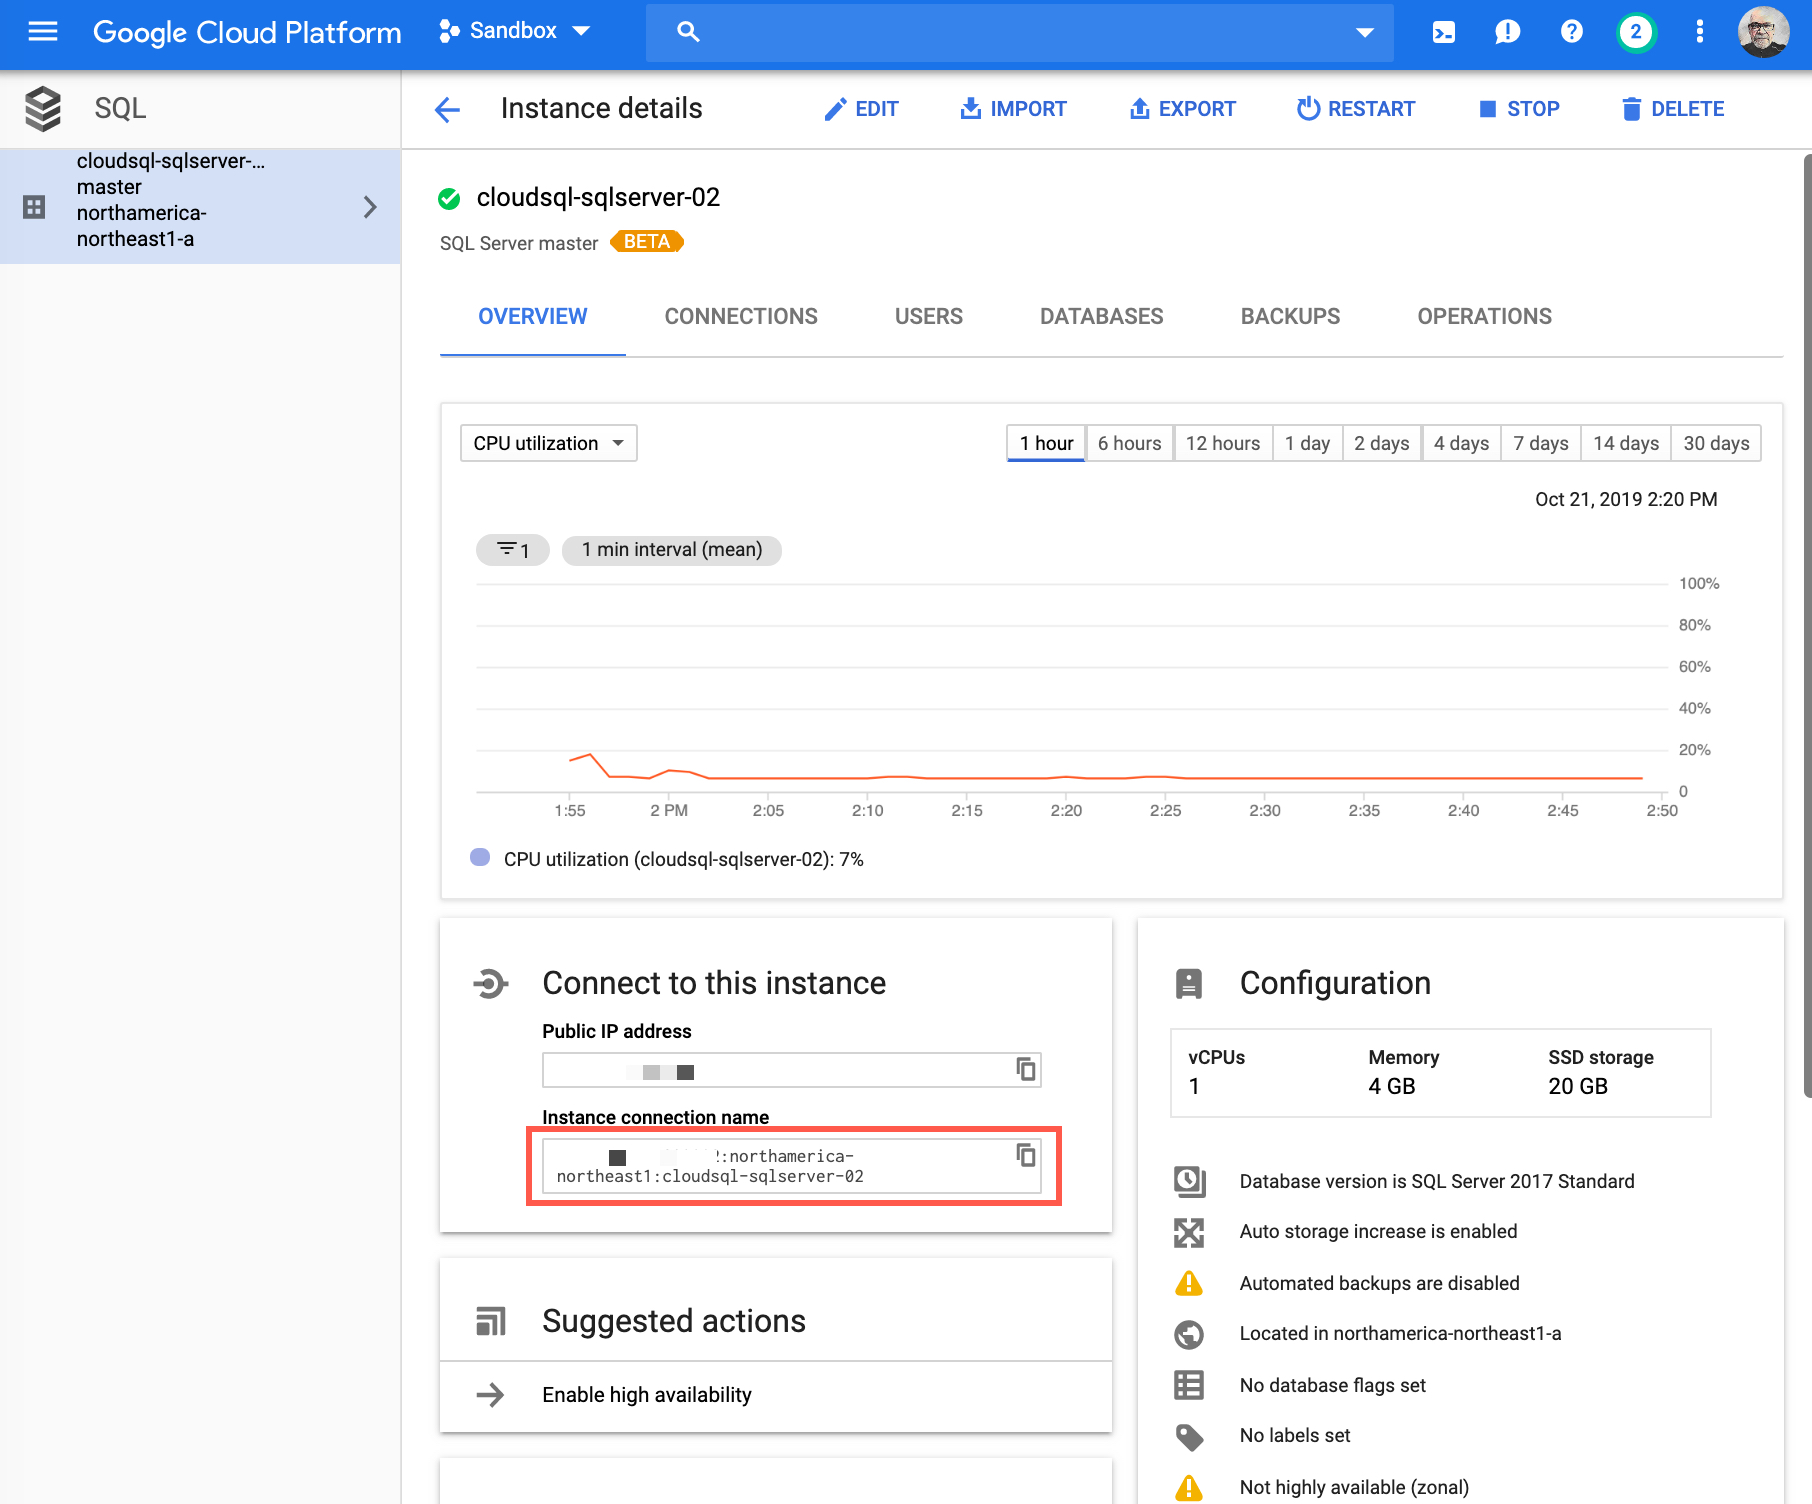Open the help question mark icon
Screen dimensions: 1812x1504
coord(1571,32)
